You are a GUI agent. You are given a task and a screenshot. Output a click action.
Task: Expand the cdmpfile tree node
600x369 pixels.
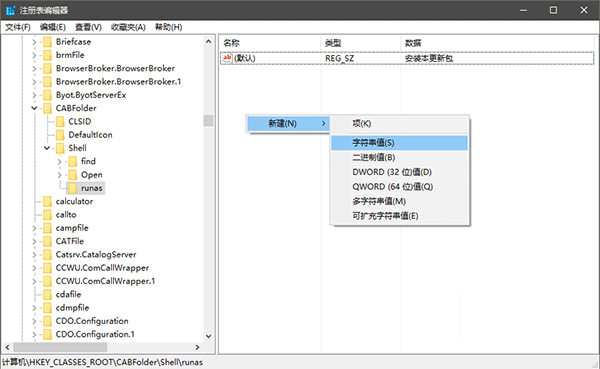coord(34,308)
